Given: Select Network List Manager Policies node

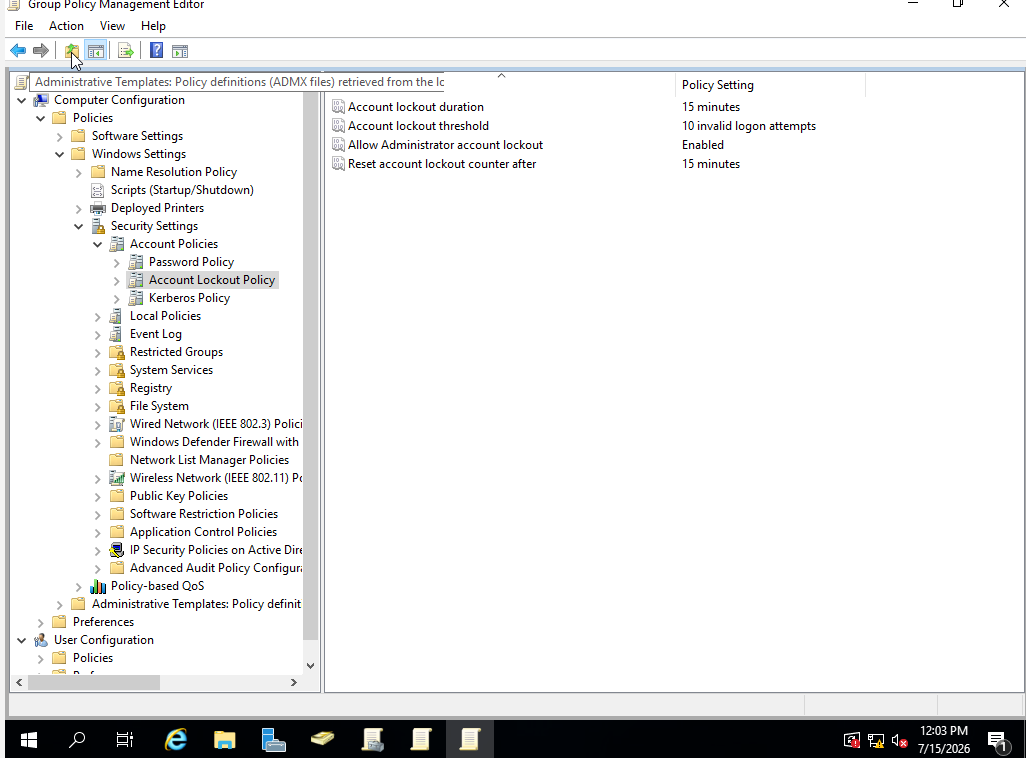Looking at the screenshot, I should 209,460.
